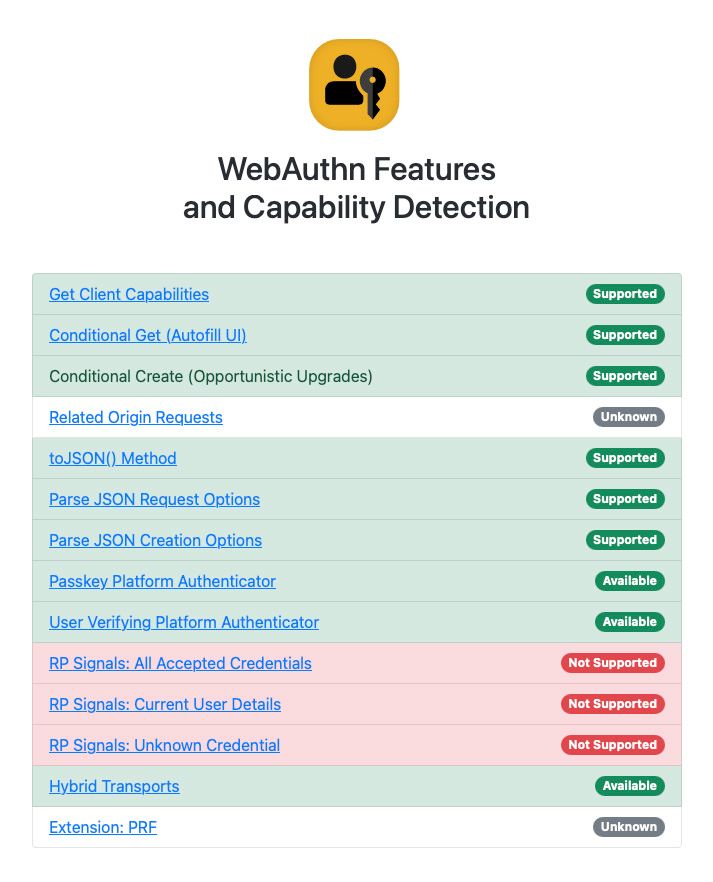Click the yellow passkey user-key logo icon
Screen dimensions: 713x882
point(354,84)
